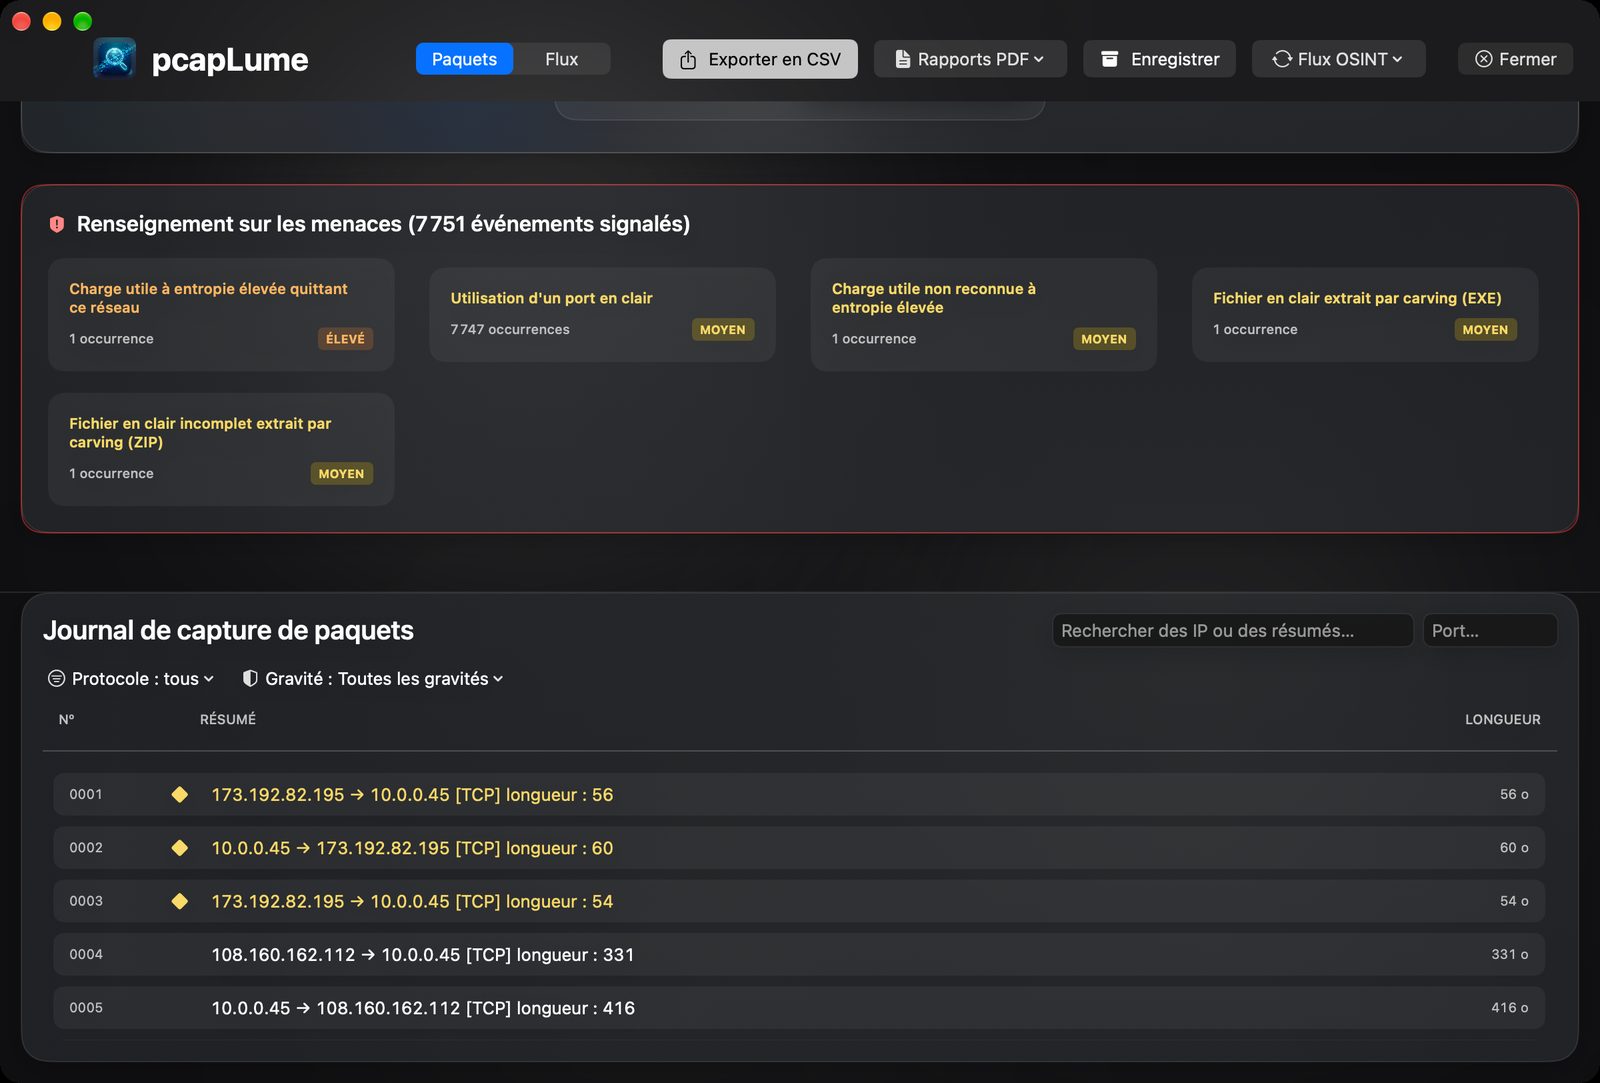Click the warning diamond on packet 0001
Image resolution: width=1600 pixels, height=1083 pixels.
click(x=180, y=795)
